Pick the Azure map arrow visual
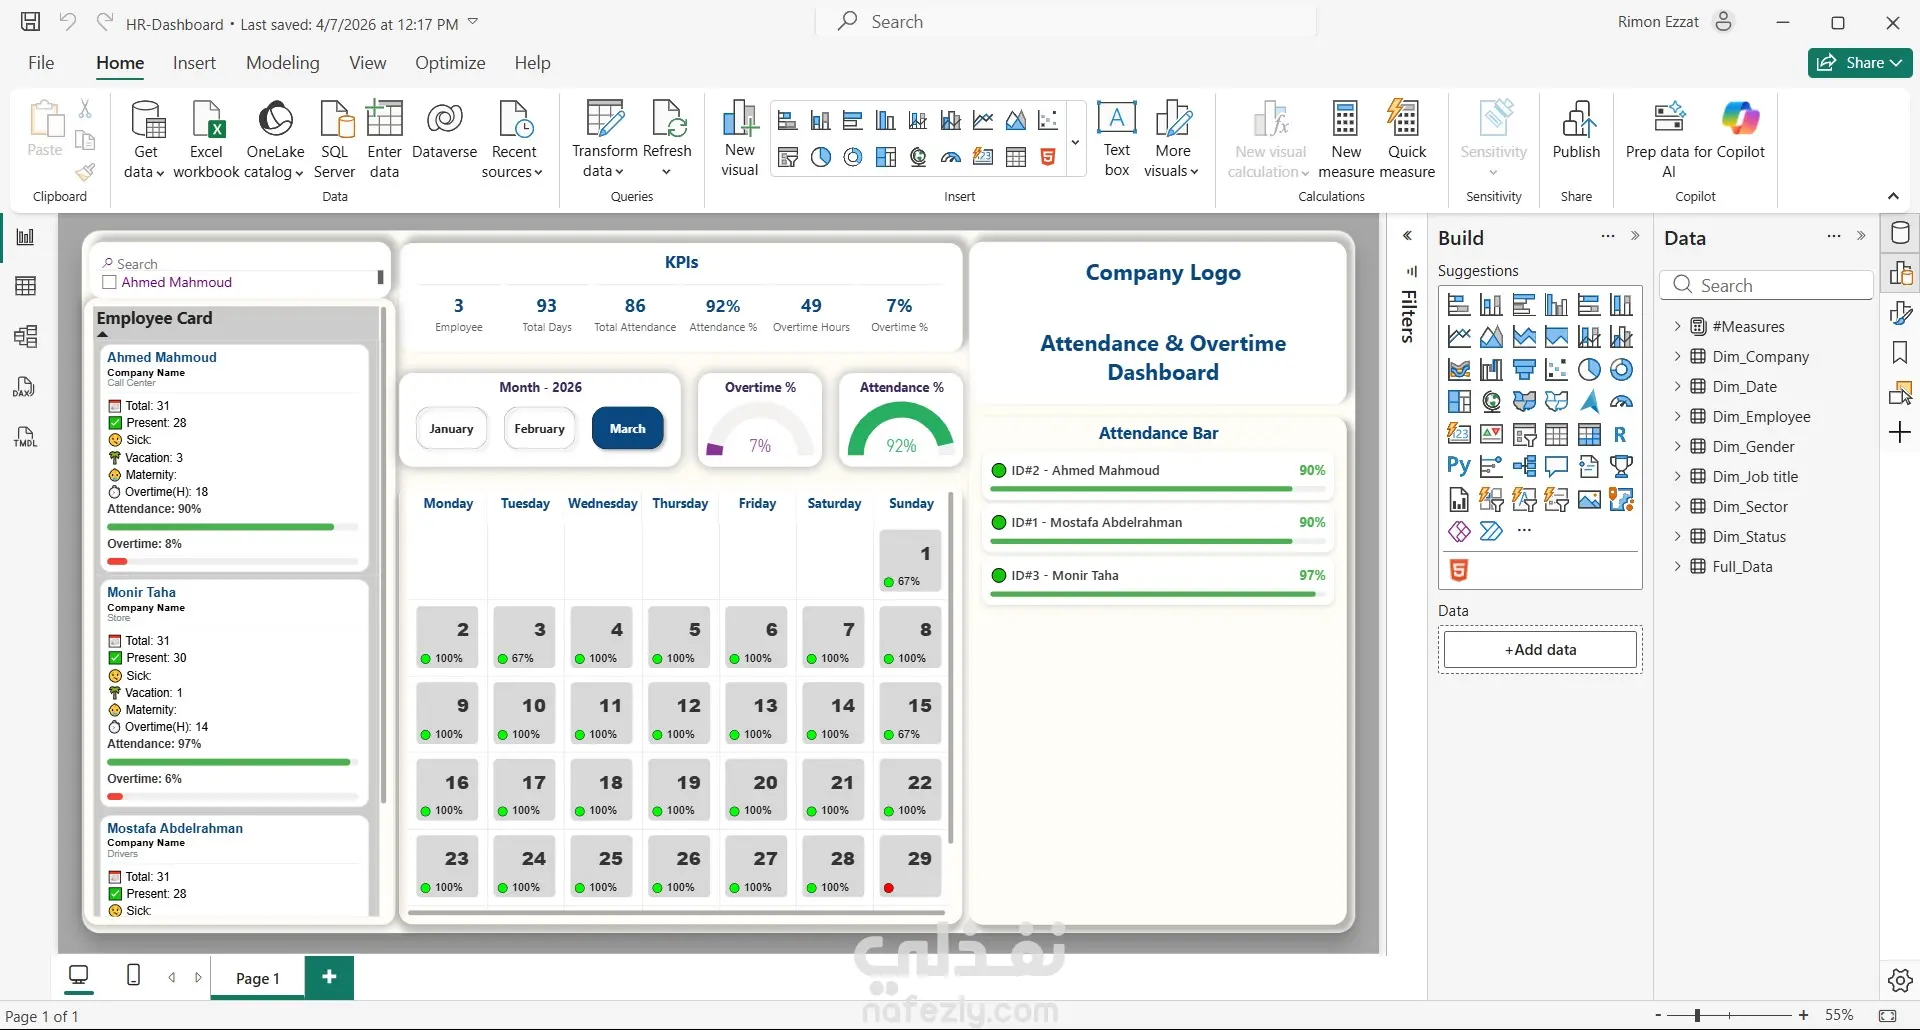The width and height of the screenshot is (1920, 1030). tap(1589, 401)
